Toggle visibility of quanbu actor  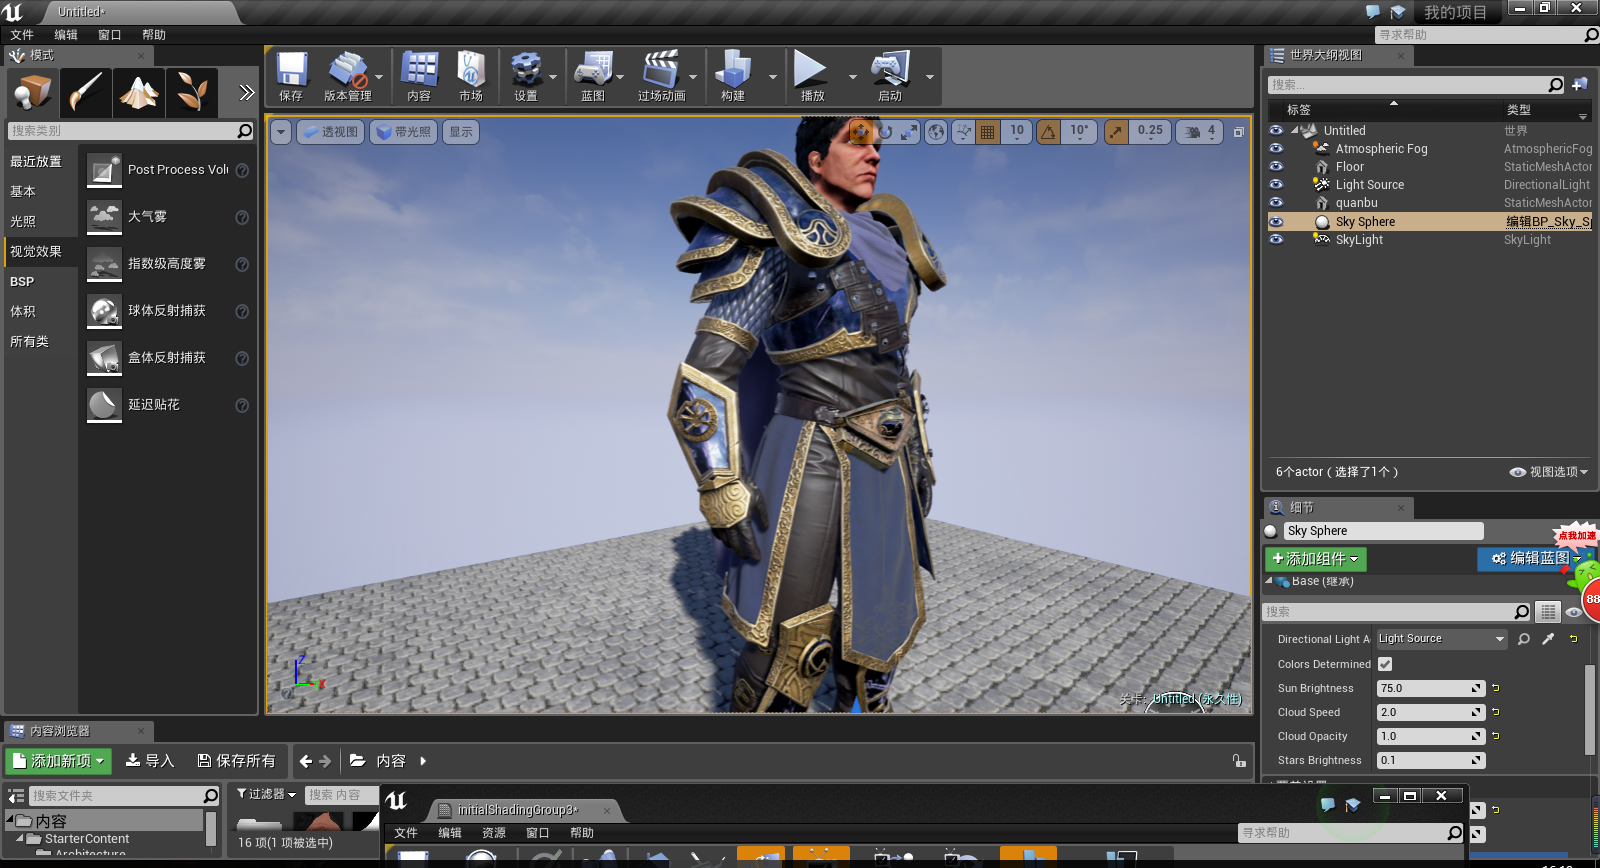(x=1276, y=202)
